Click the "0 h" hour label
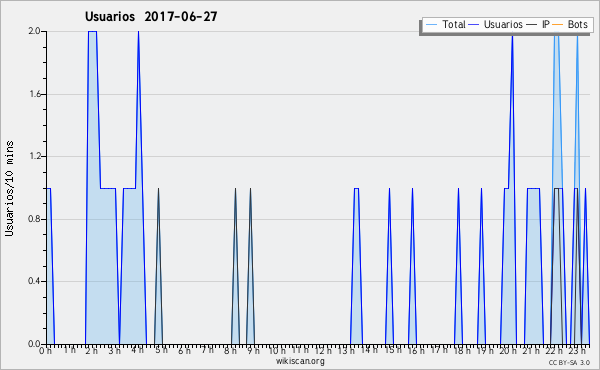Viewport: 600px width, 370px height. coord(46,351)
